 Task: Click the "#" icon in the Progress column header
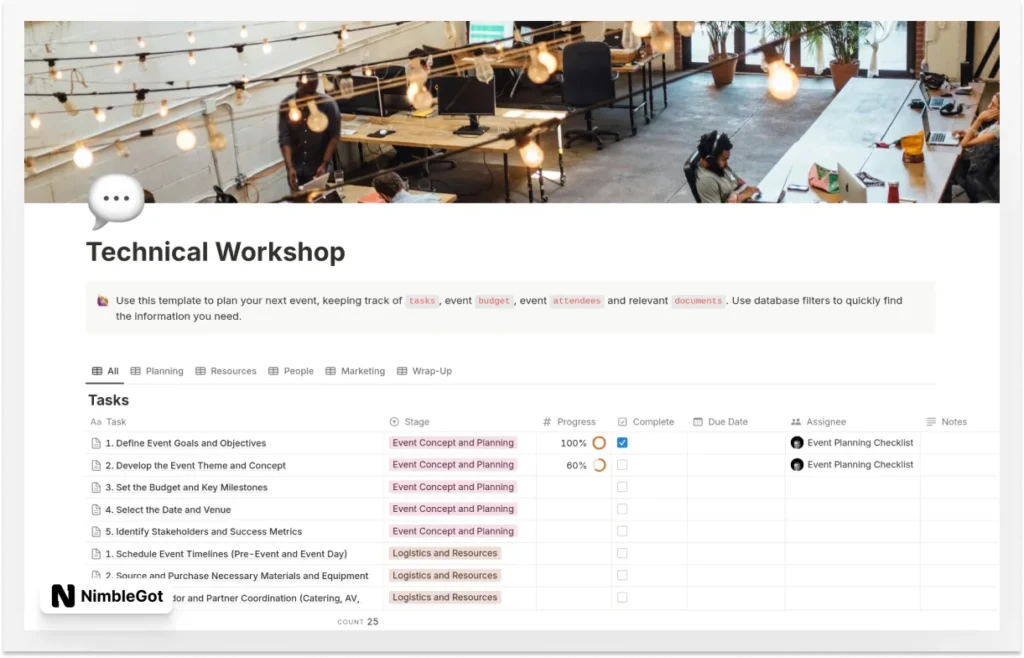point(548,421)
